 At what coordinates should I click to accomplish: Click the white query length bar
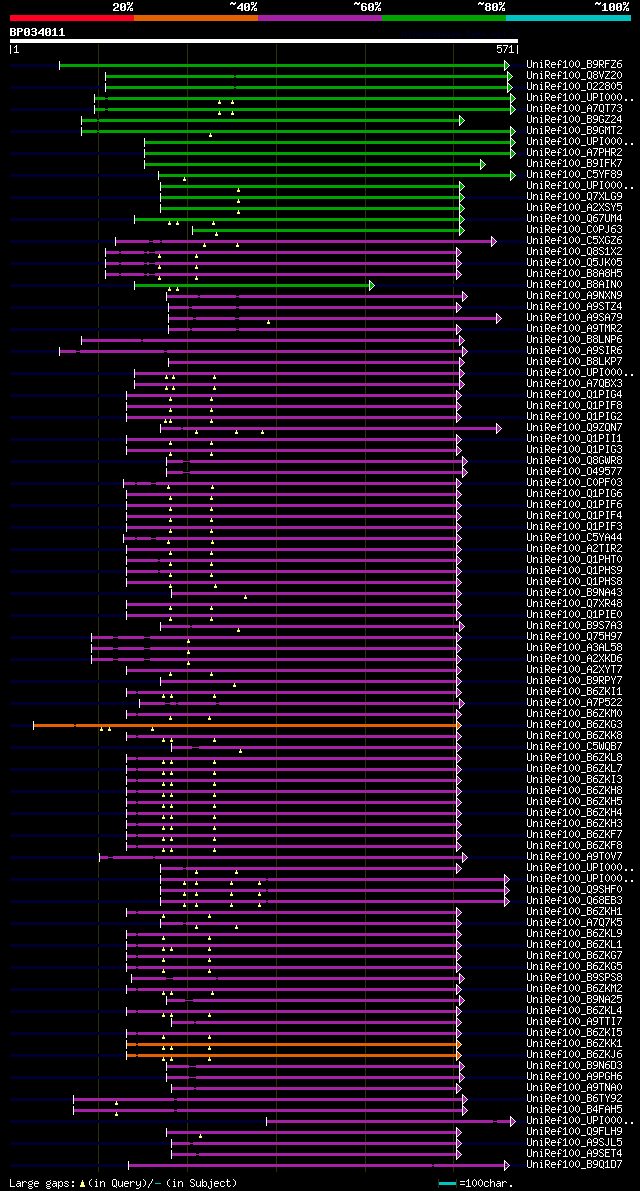263,41
